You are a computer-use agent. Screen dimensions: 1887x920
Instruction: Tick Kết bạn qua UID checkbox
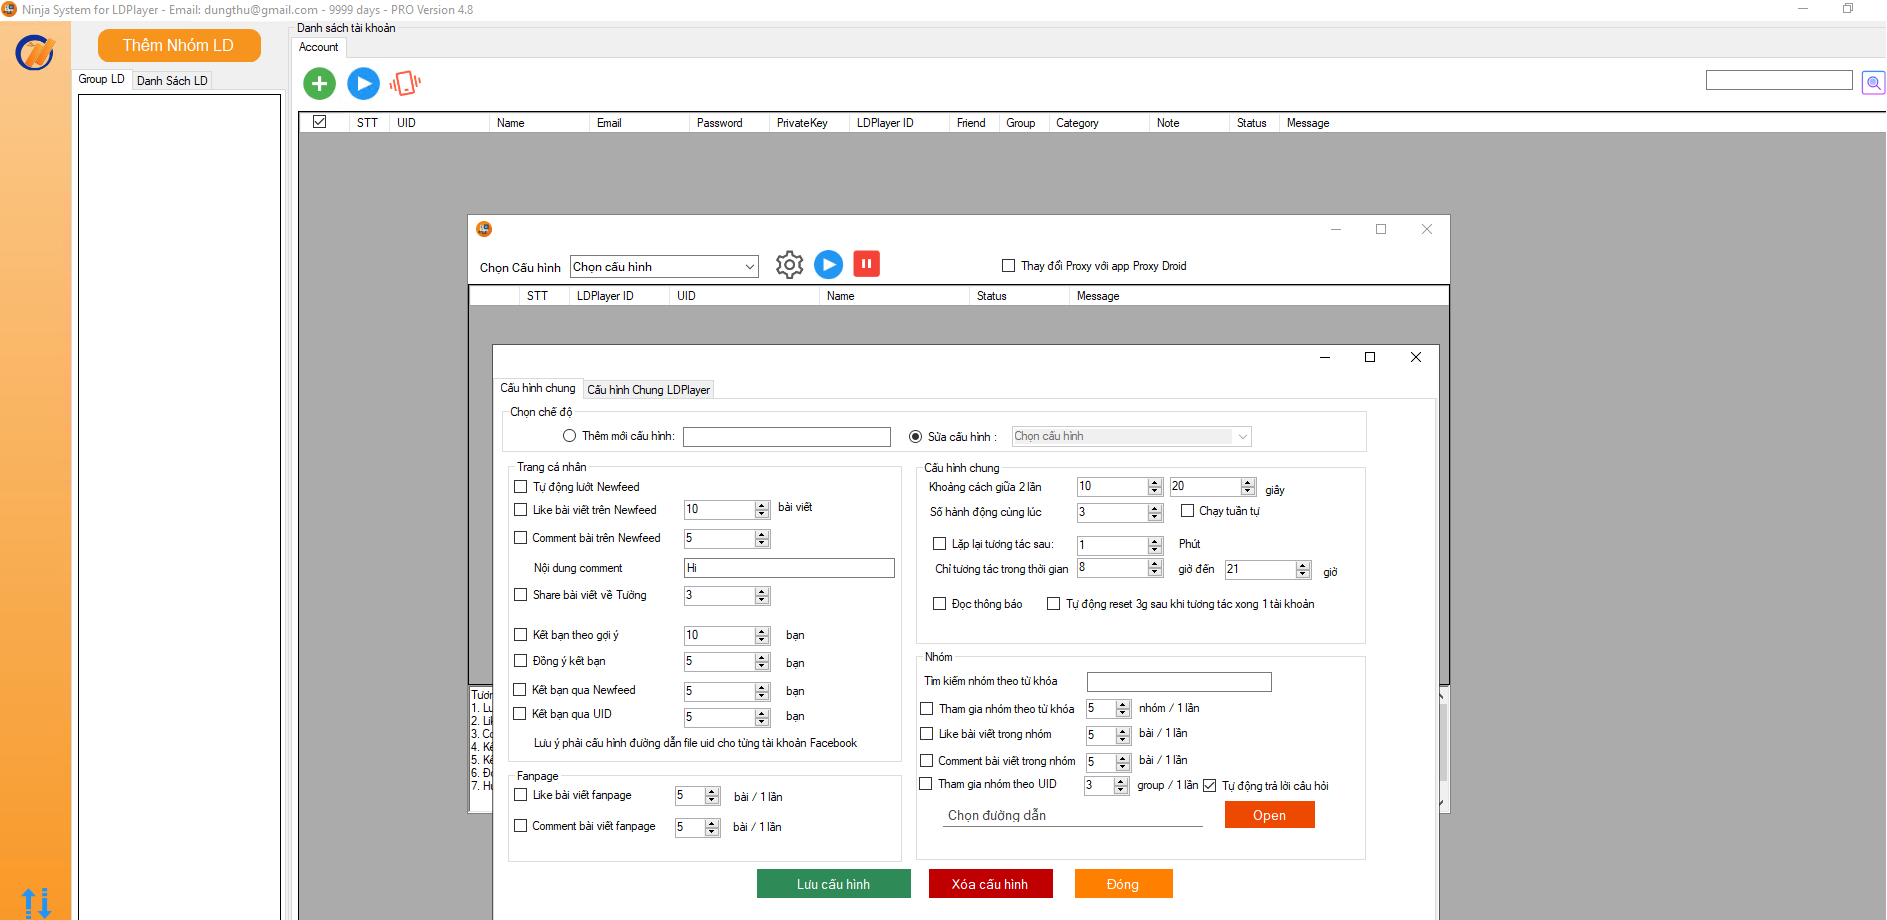pos(520,714)
